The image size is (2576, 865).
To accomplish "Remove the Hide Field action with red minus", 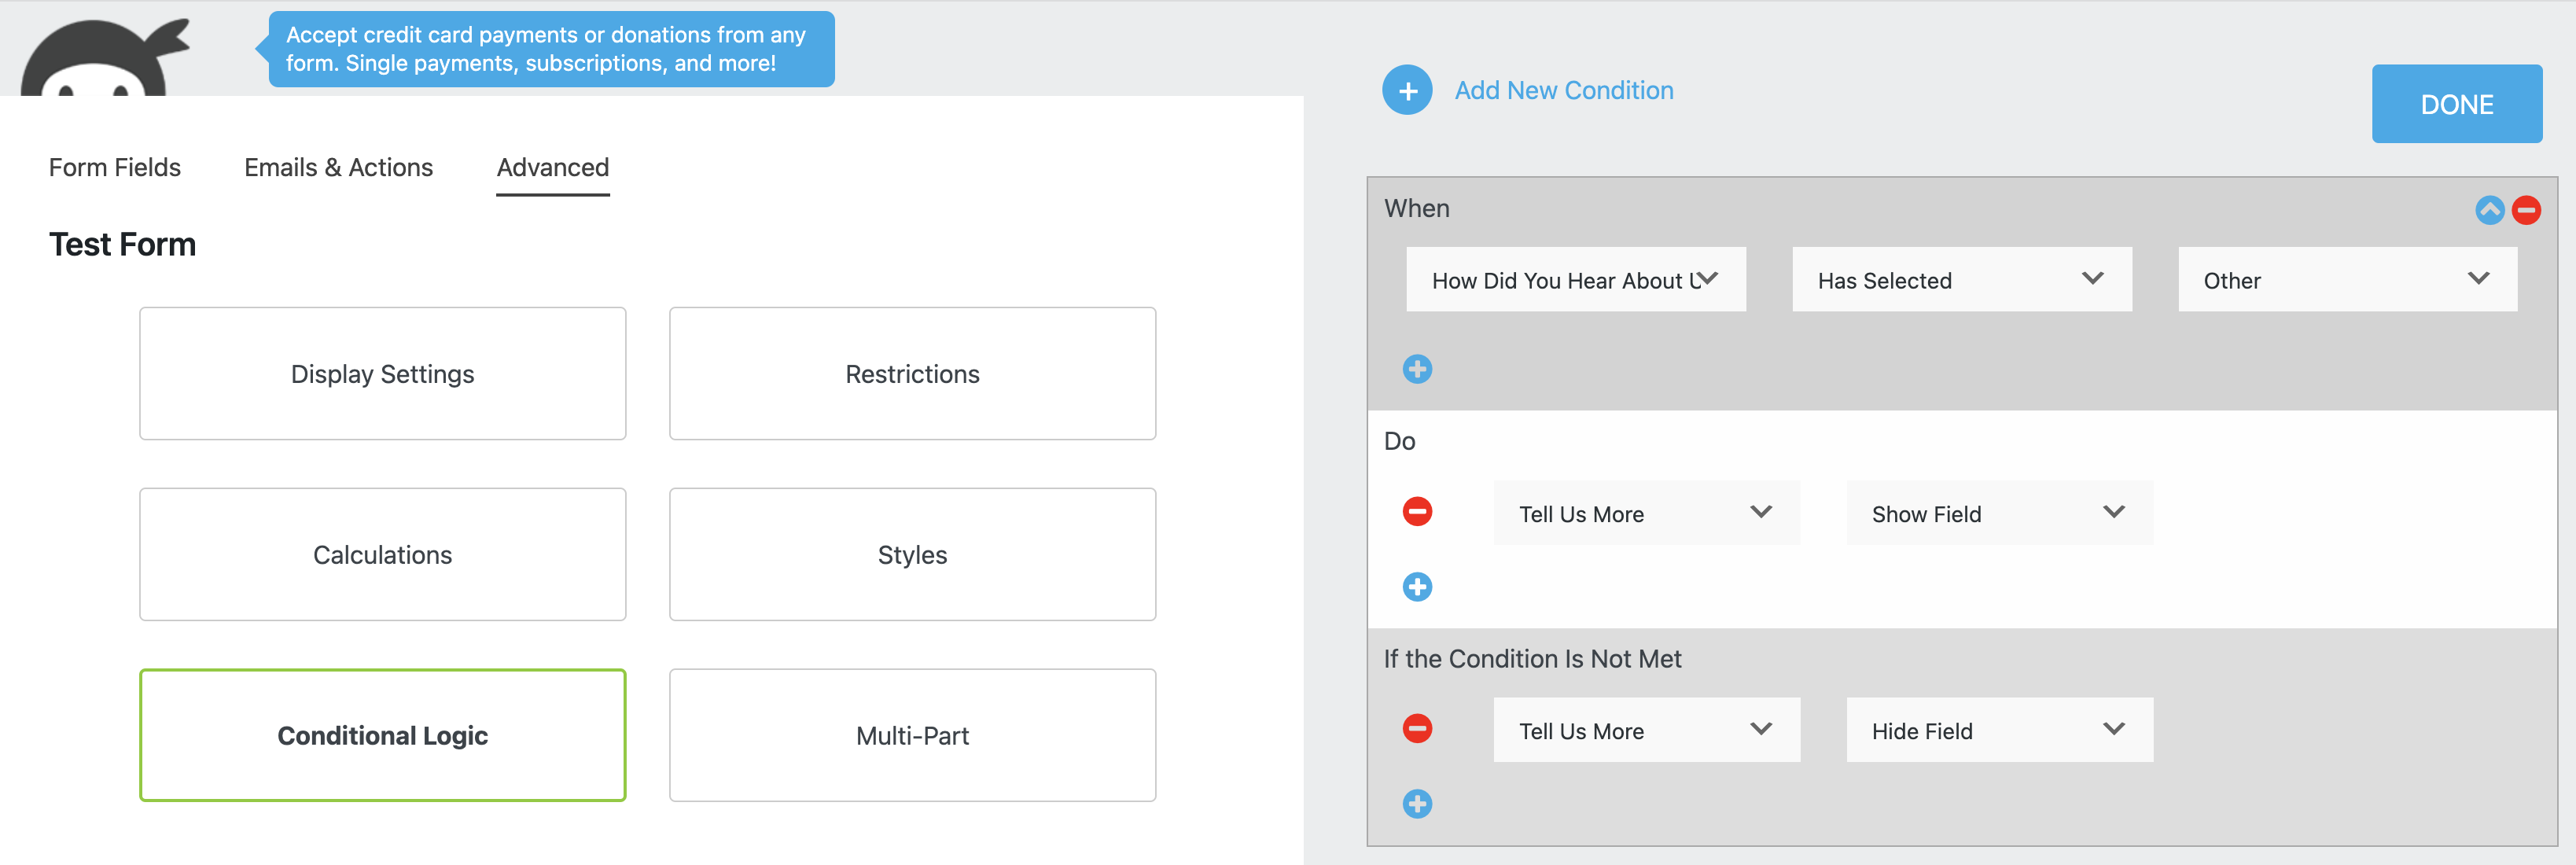I will pyautogui.click(x=1417, y=728).
